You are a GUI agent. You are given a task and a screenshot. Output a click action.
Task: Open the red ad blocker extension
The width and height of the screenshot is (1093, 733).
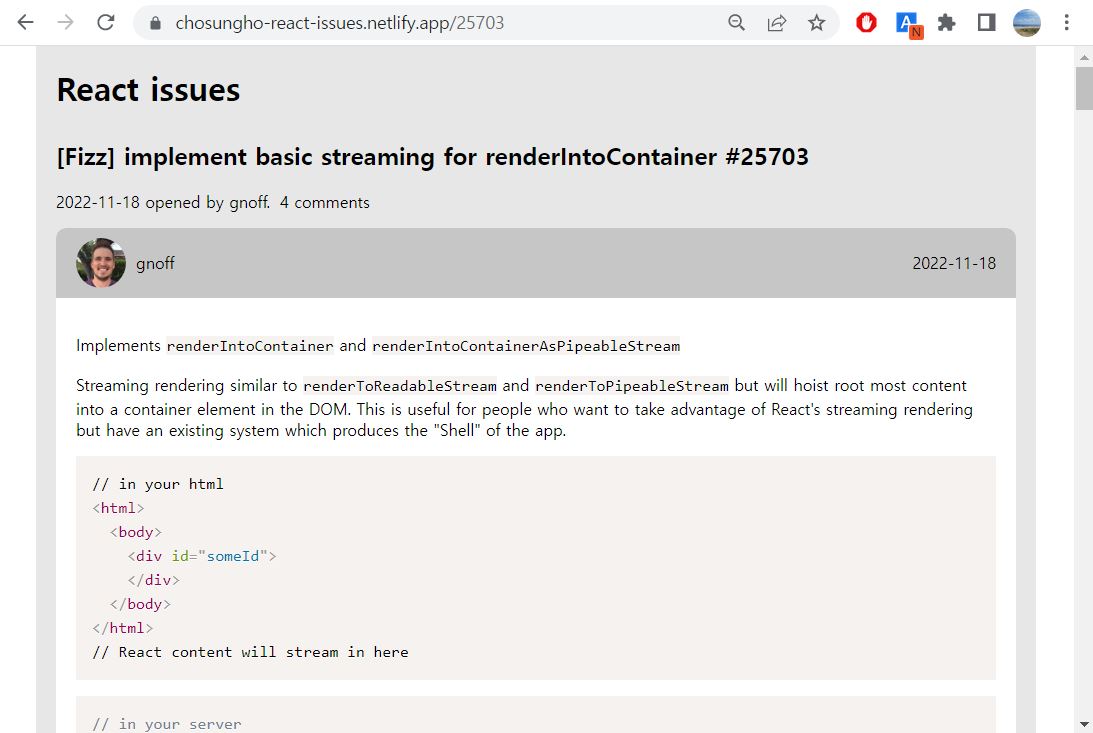[866, 23]
